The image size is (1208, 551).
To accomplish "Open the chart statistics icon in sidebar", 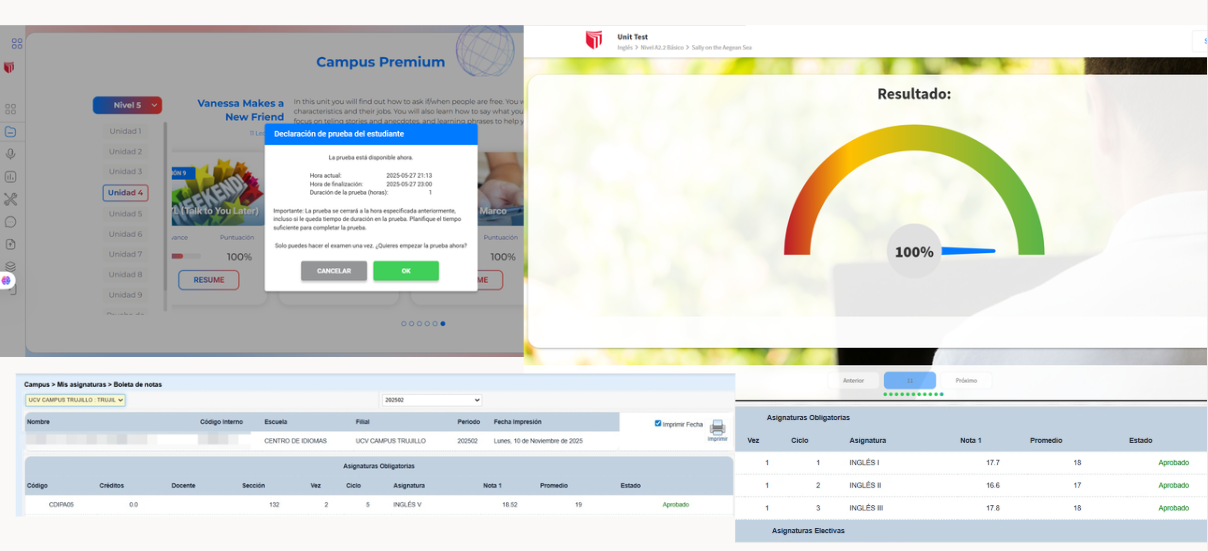I will click(10, 177).
